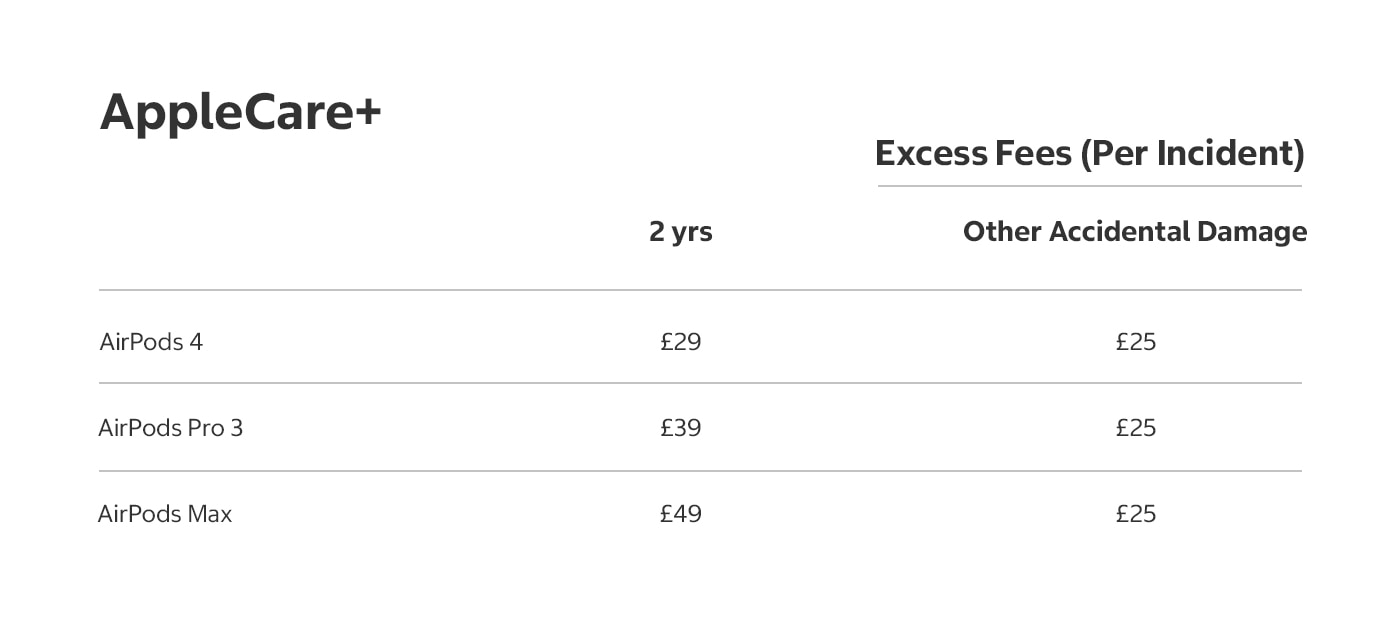The height and width of the screenshot is (635, 1400).
Task: Click divider between AirPods Pro 3 and Max
Action: tap(700, 471)
